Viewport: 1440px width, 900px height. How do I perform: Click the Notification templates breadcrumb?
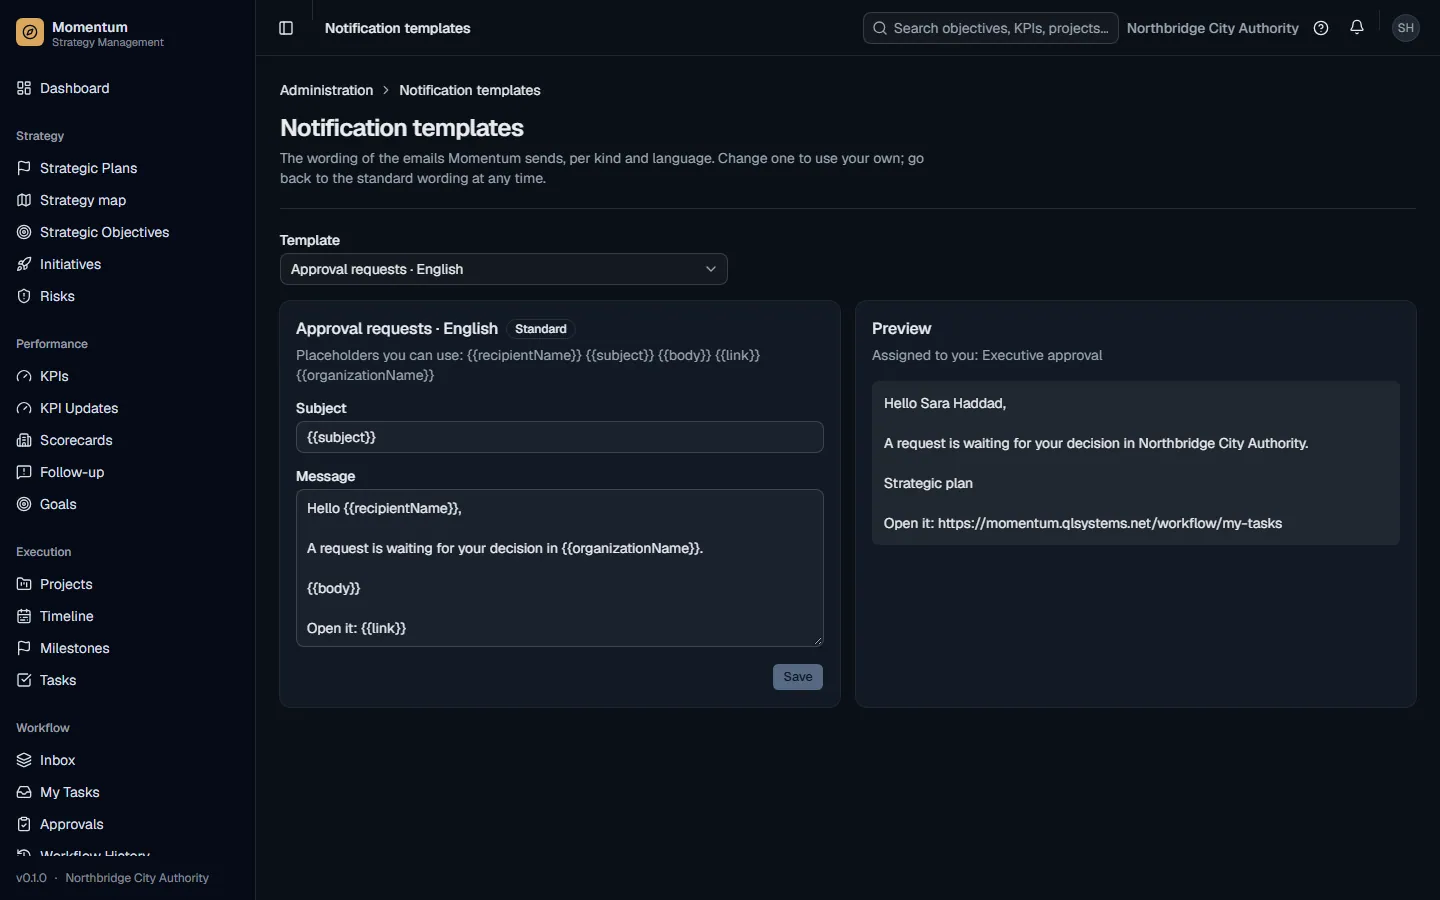click(470, 90)
